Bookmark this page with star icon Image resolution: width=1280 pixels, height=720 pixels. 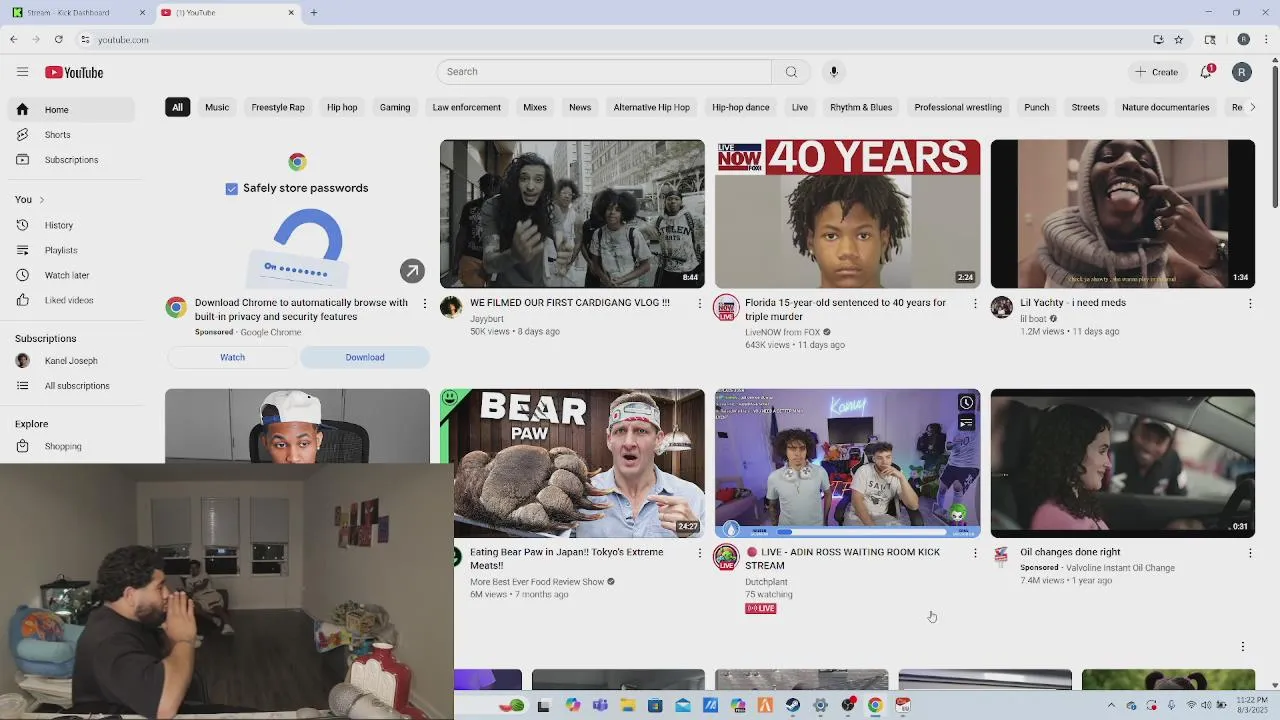point(1179,40)
